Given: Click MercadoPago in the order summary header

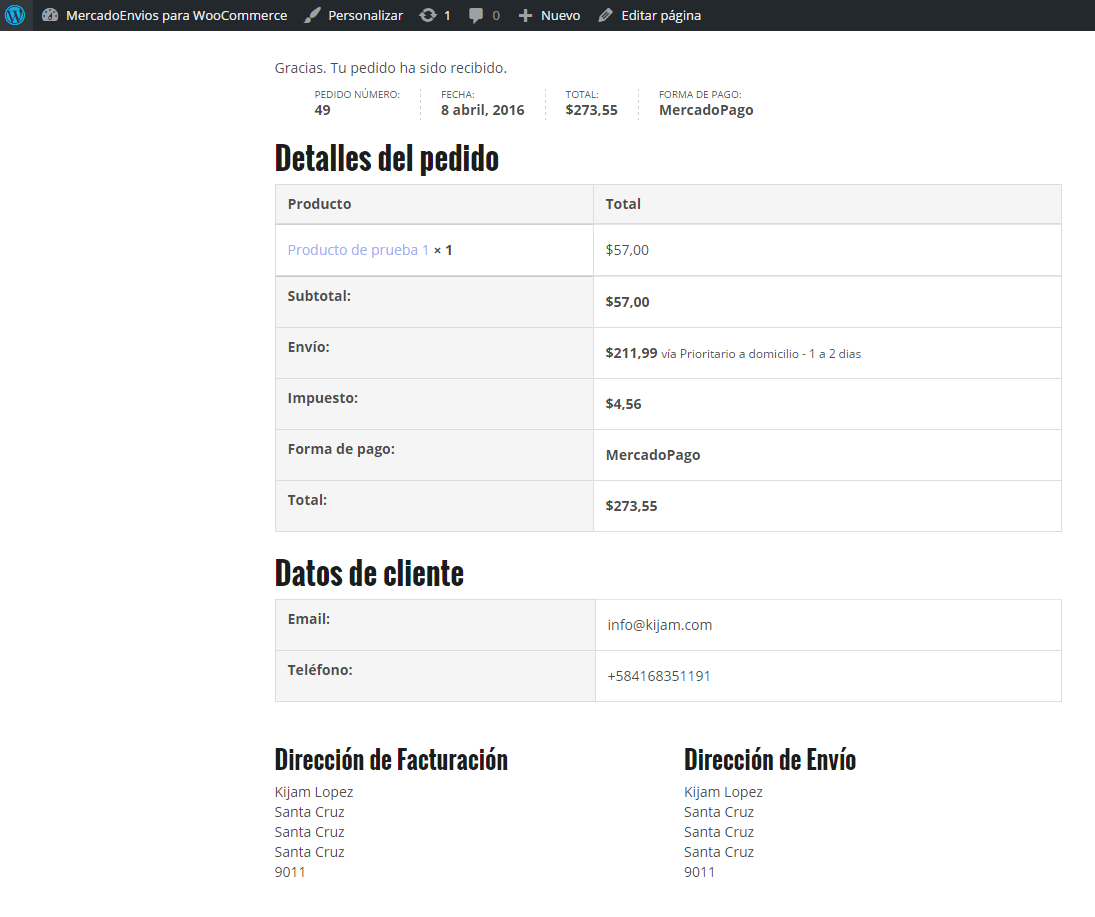Looking at the screenshot, I should (x=706, y=110).
